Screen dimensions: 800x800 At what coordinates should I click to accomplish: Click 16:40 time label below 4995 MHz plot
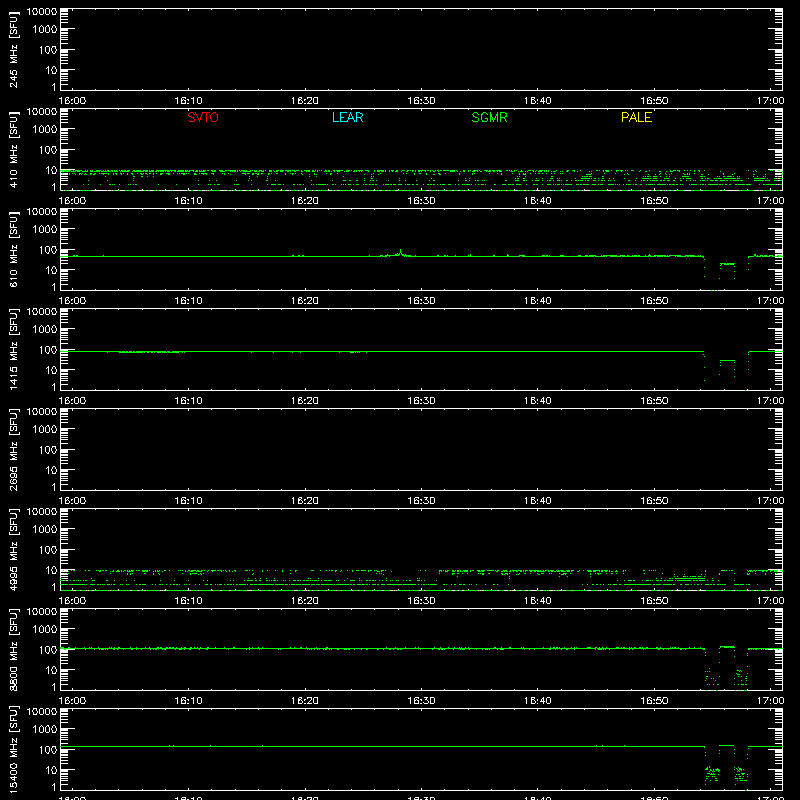(x=537, y=601)
